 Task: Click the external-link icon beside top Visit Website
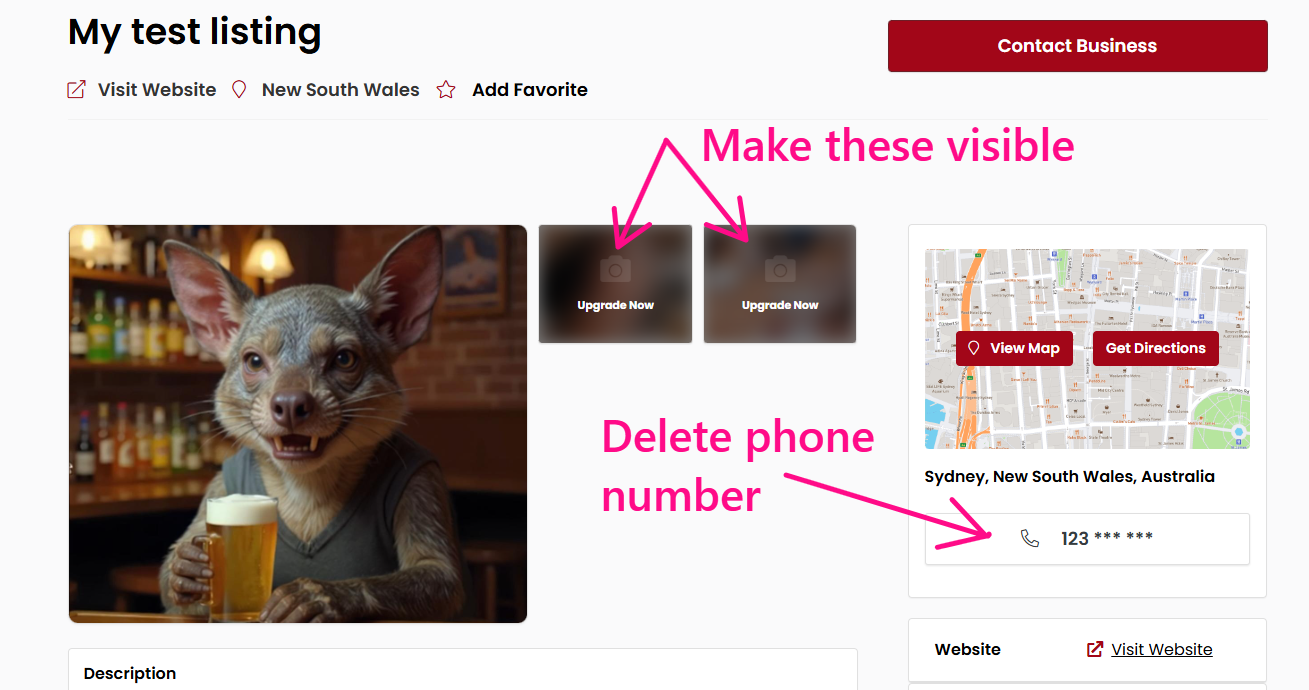tap(76, 90)
